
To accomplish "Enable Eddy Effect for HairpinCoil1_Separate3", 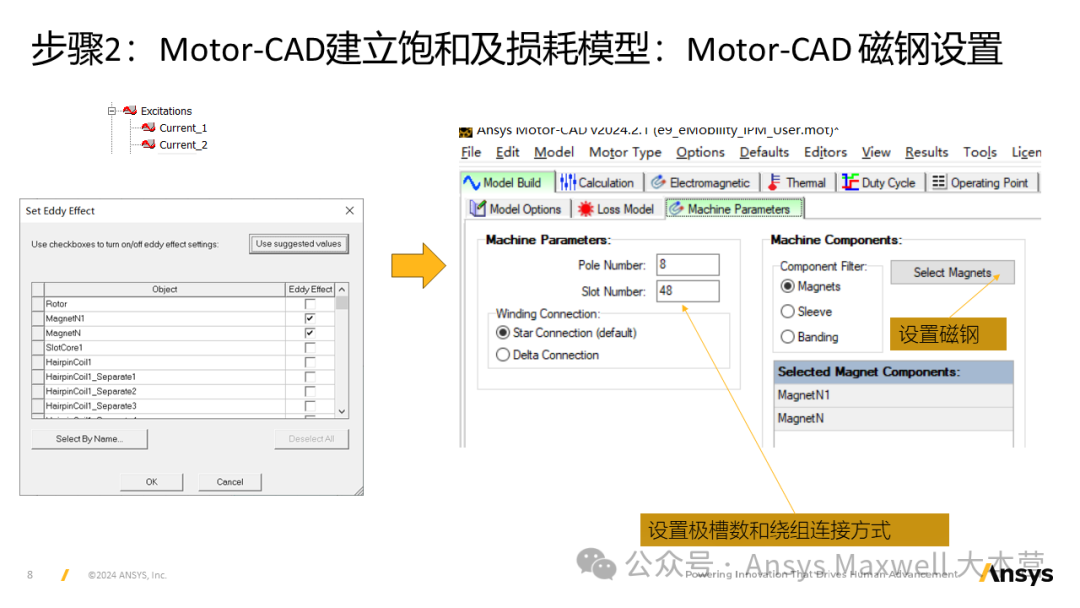I will 310,406.
